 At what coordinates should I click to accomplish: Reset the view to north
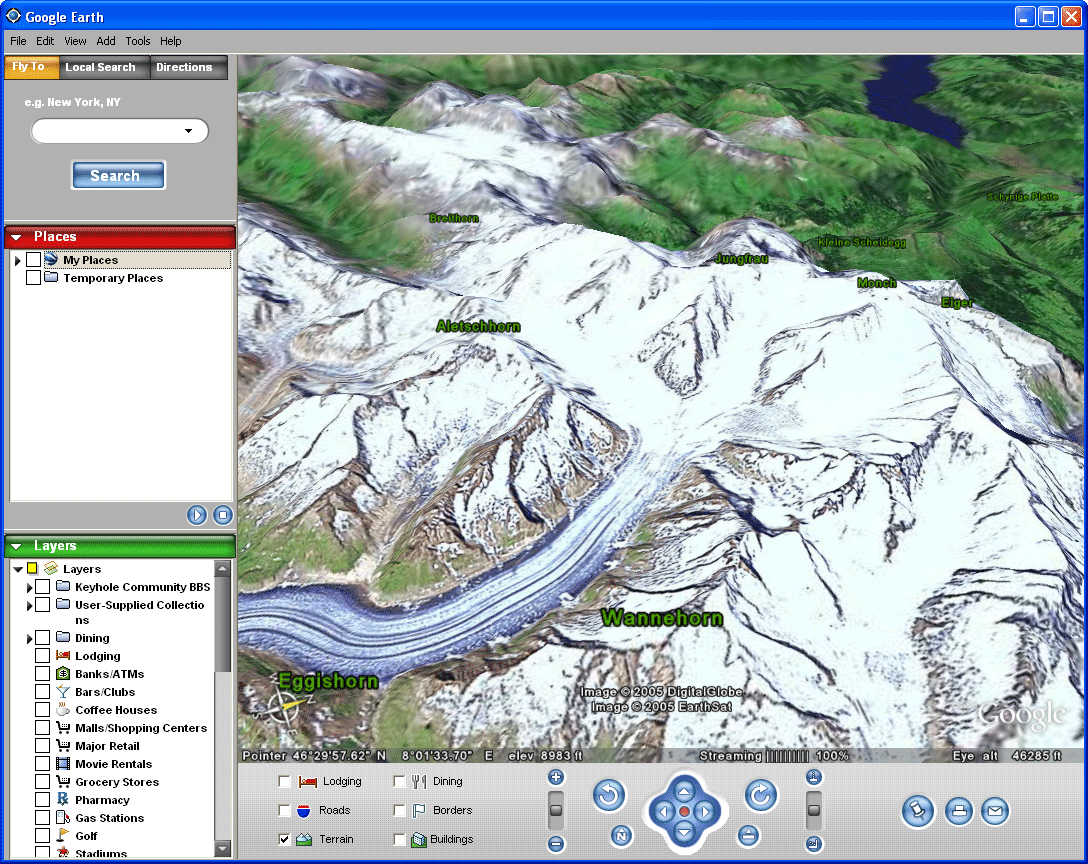pos(621,835)
